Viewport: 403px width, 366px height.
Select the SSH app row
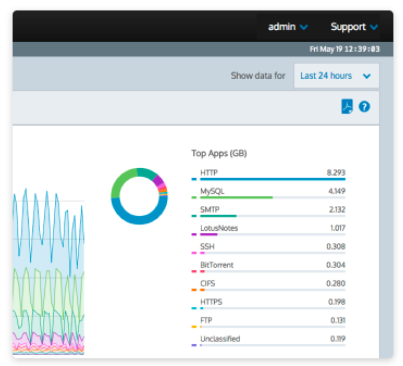[268, 248]
